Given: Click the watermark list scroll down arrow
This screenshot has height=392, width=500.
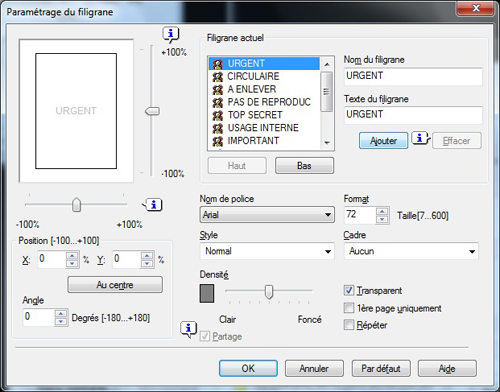Looking at the screenshot, I should tap(327, 143).
